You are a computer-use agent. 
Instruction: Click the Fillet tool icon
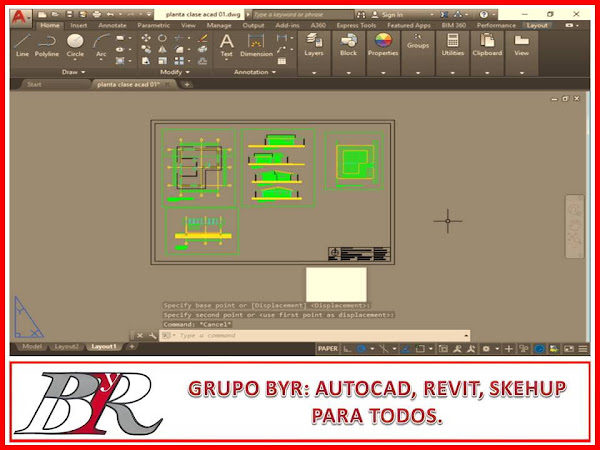tap(179, 49)
